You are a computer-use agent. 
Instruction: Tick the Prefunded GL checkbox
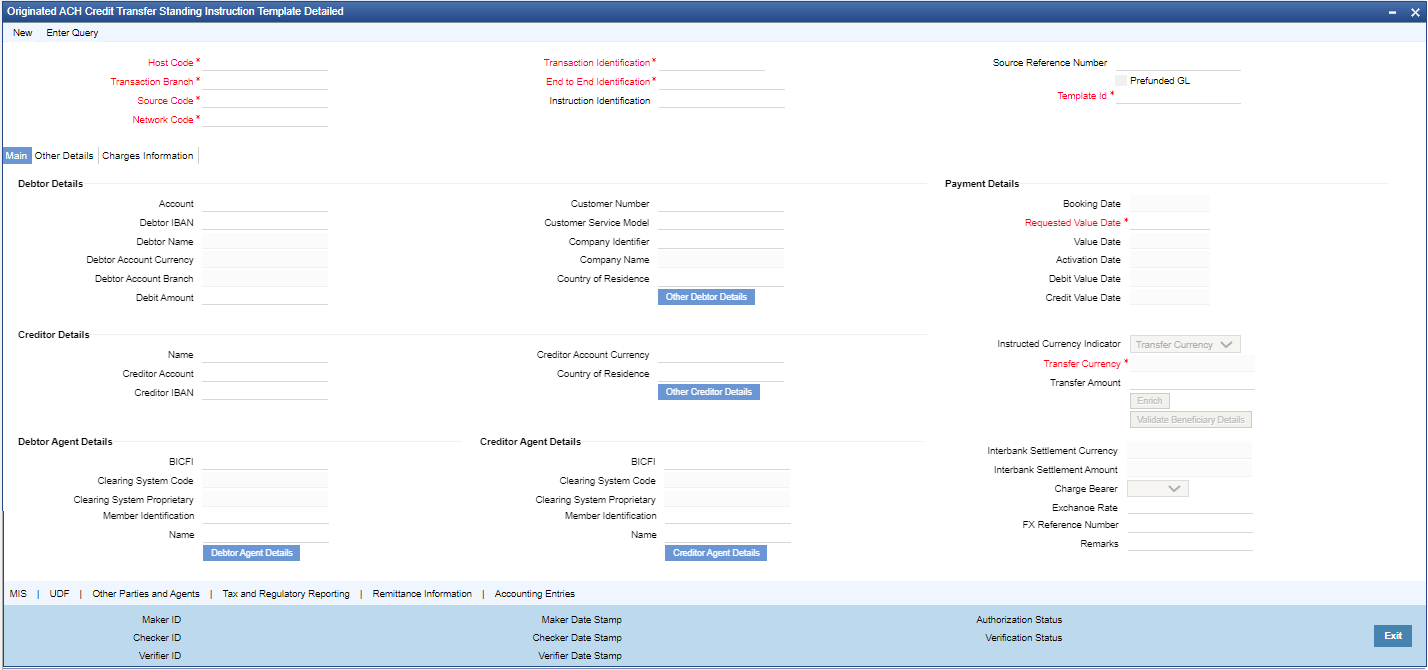pyautogui.click(x=1121, y=80)
